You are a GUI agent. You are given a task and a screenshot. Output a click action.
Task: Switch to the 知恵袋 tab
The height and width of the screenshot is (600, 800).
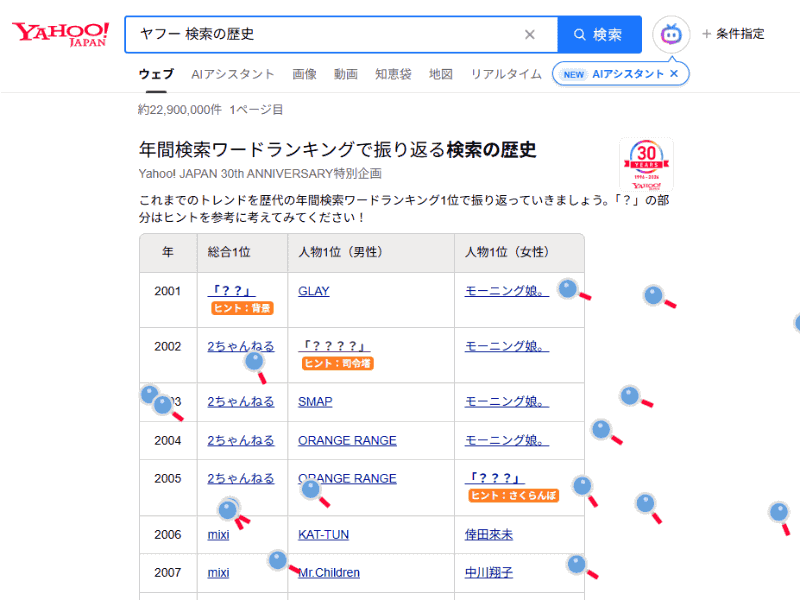(393, 73)
